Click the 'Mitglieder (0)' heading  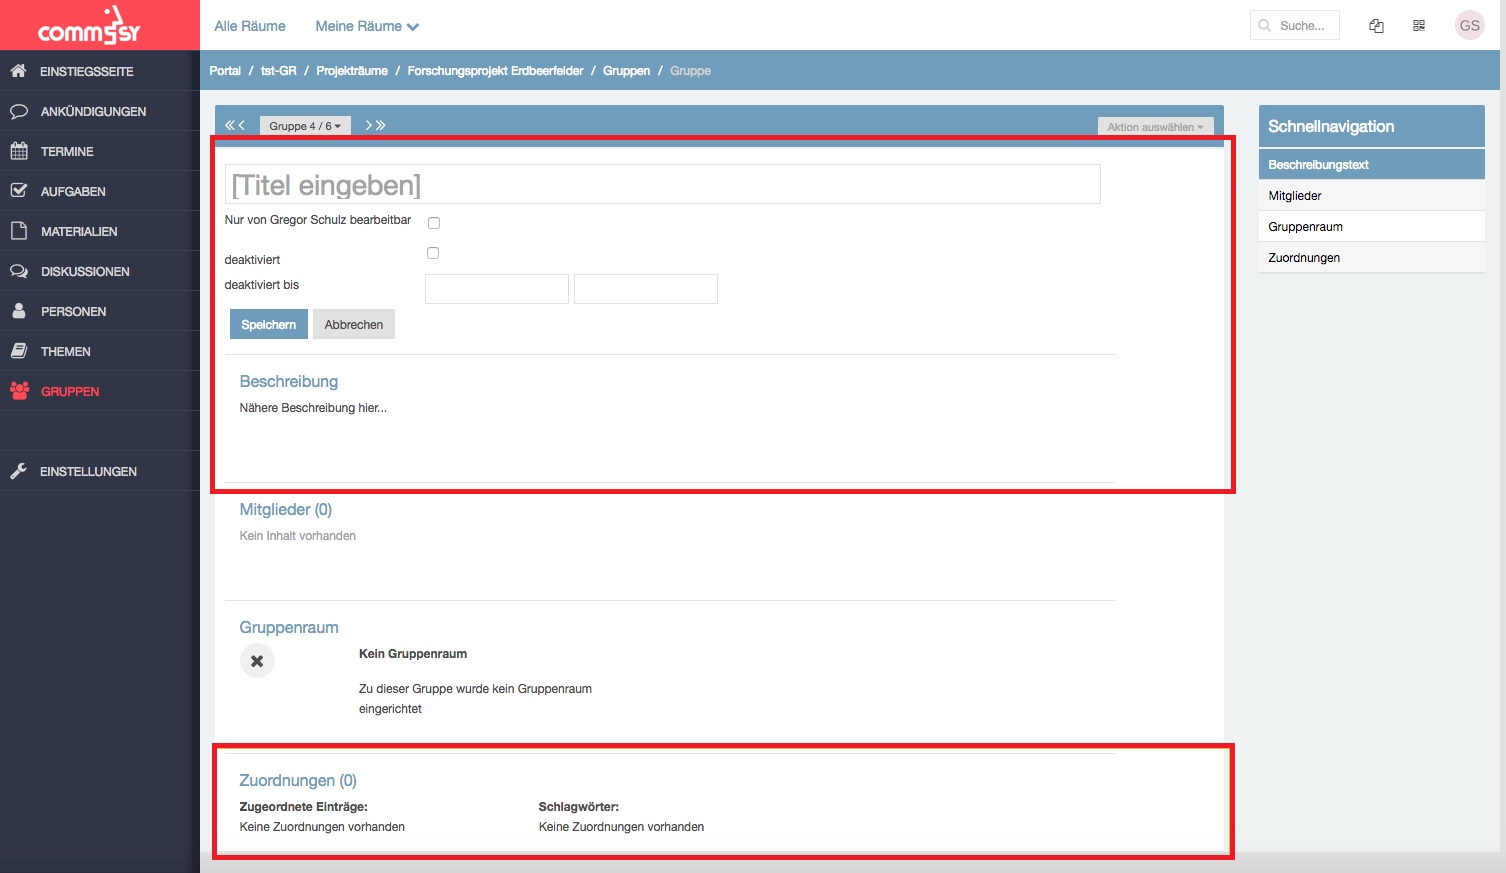pos(286,509)
